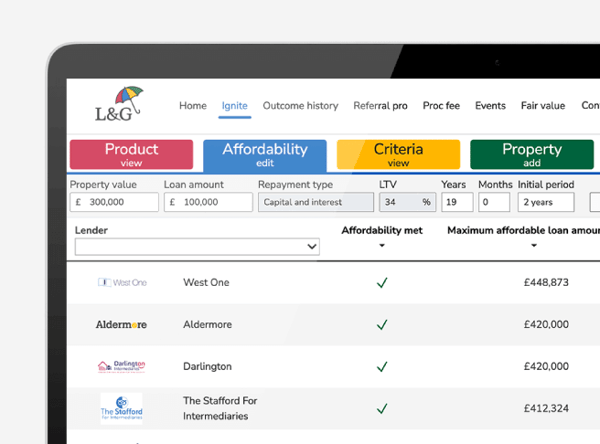Open the Proc fee page

click(x=441, y=106)
